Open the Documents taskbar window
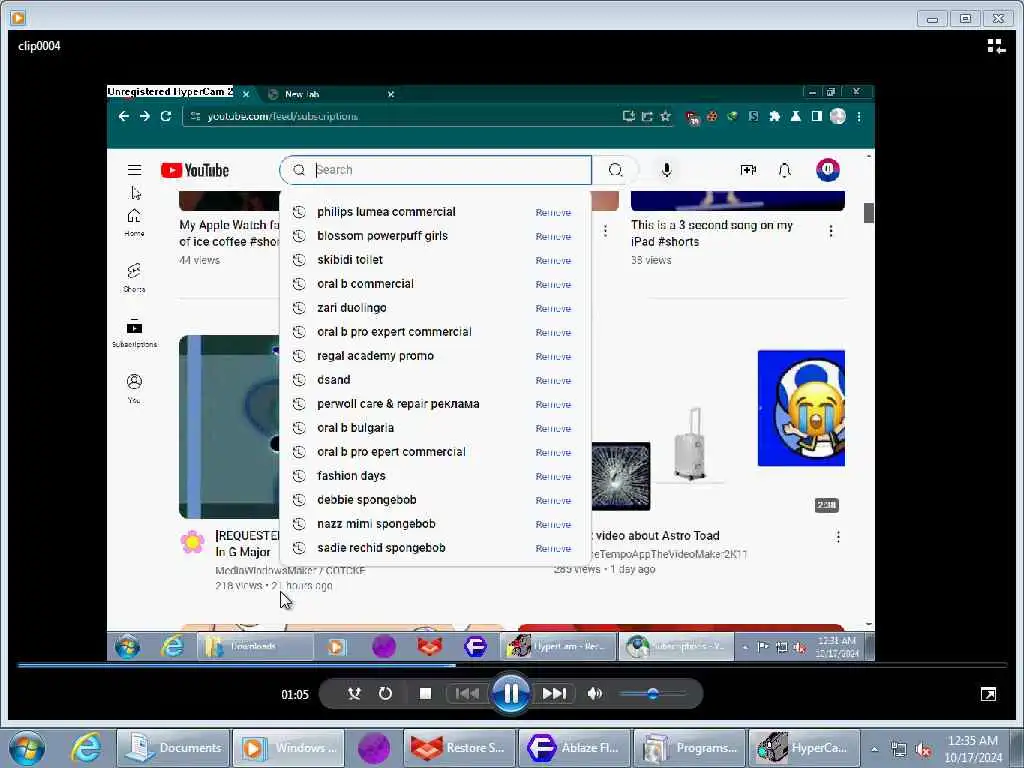 pos(174,748)
